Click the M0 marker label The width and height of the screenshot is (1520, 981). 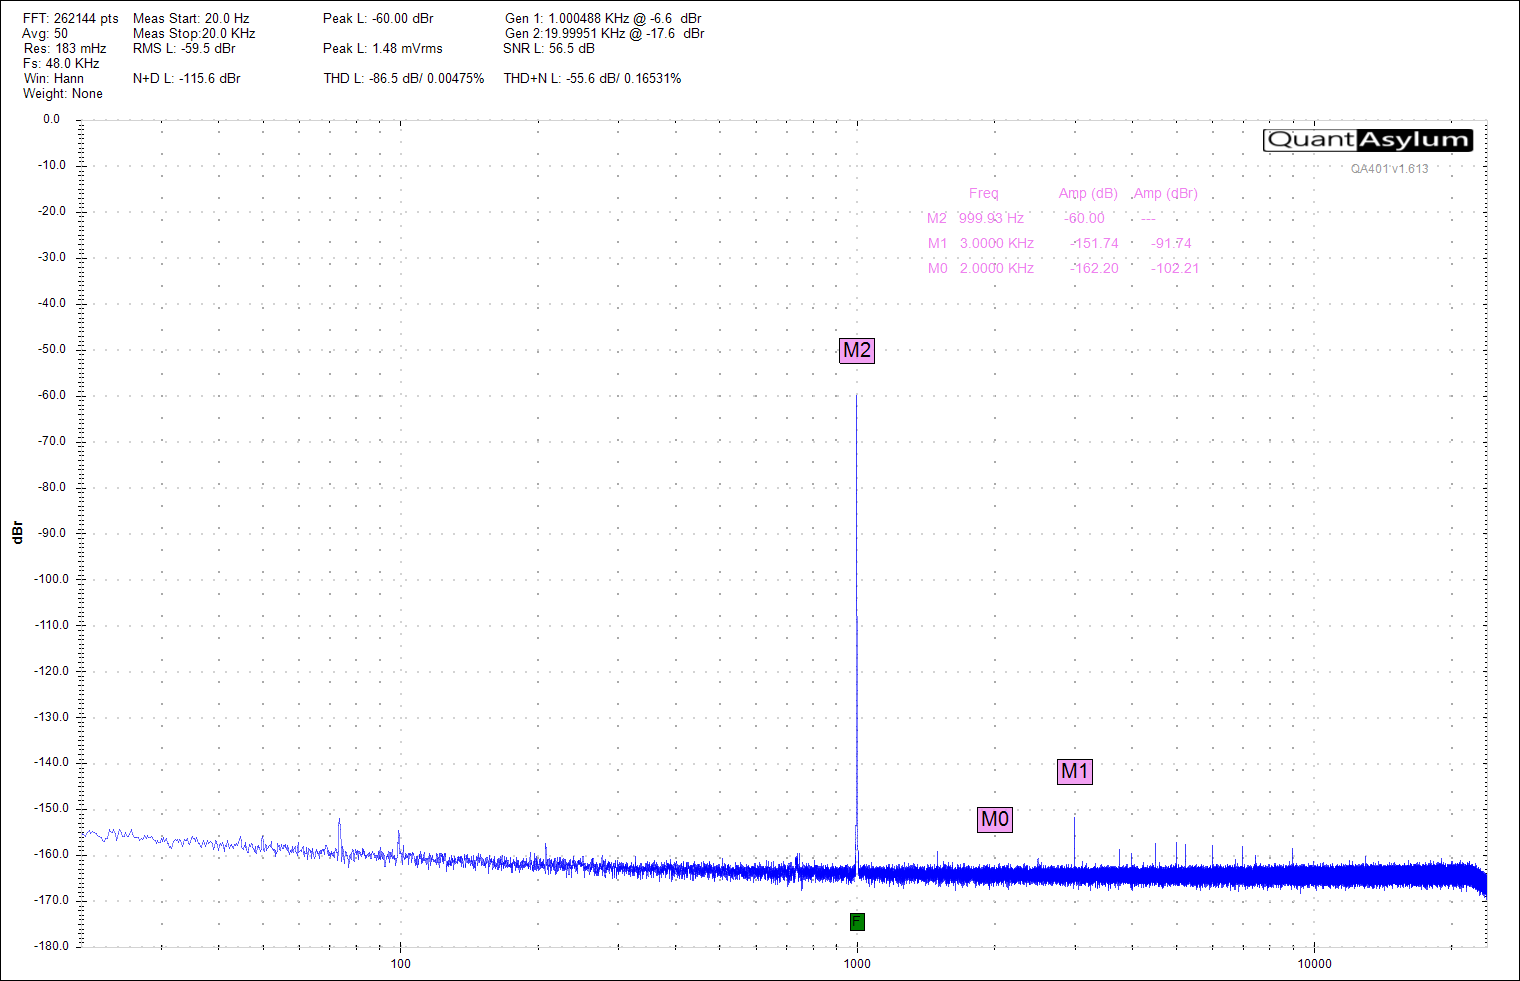click(x=995, y=819)
